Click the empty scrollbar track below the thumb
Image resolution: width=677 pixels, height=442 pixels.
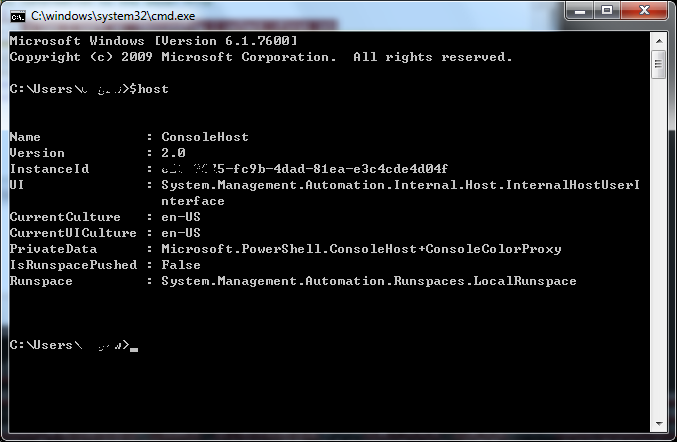tap(659, 250)
